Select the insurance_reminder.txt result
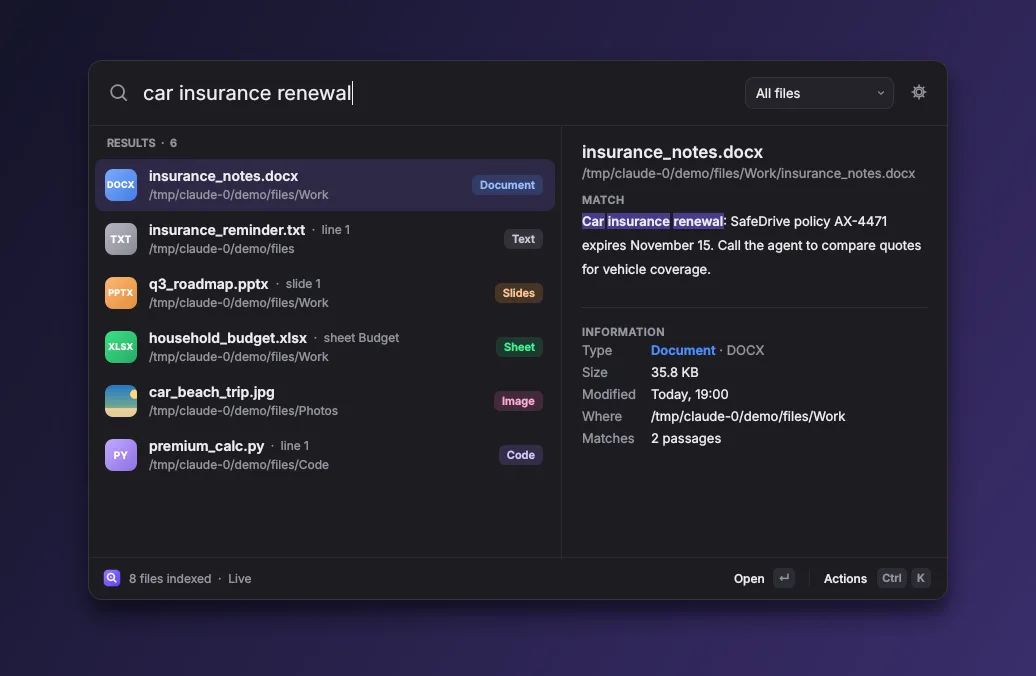 coord(325,239)
